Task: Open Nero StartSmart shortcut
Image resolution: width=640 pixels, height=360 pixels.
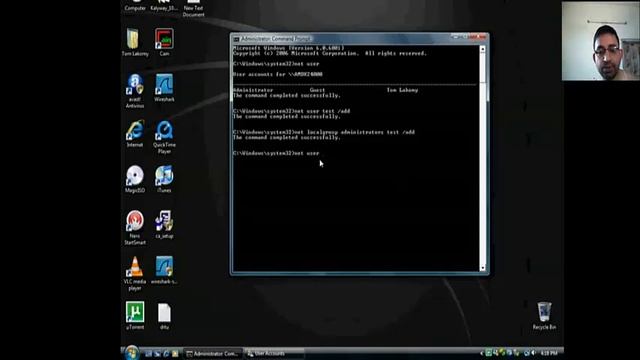Action: tap(135, 228)
